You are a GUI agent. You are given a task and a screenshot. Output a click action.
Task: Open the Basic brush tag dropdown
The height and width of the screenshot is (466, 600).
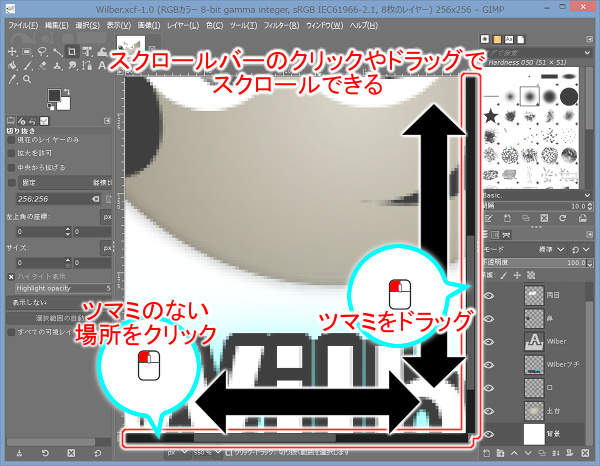coord(587,196)
